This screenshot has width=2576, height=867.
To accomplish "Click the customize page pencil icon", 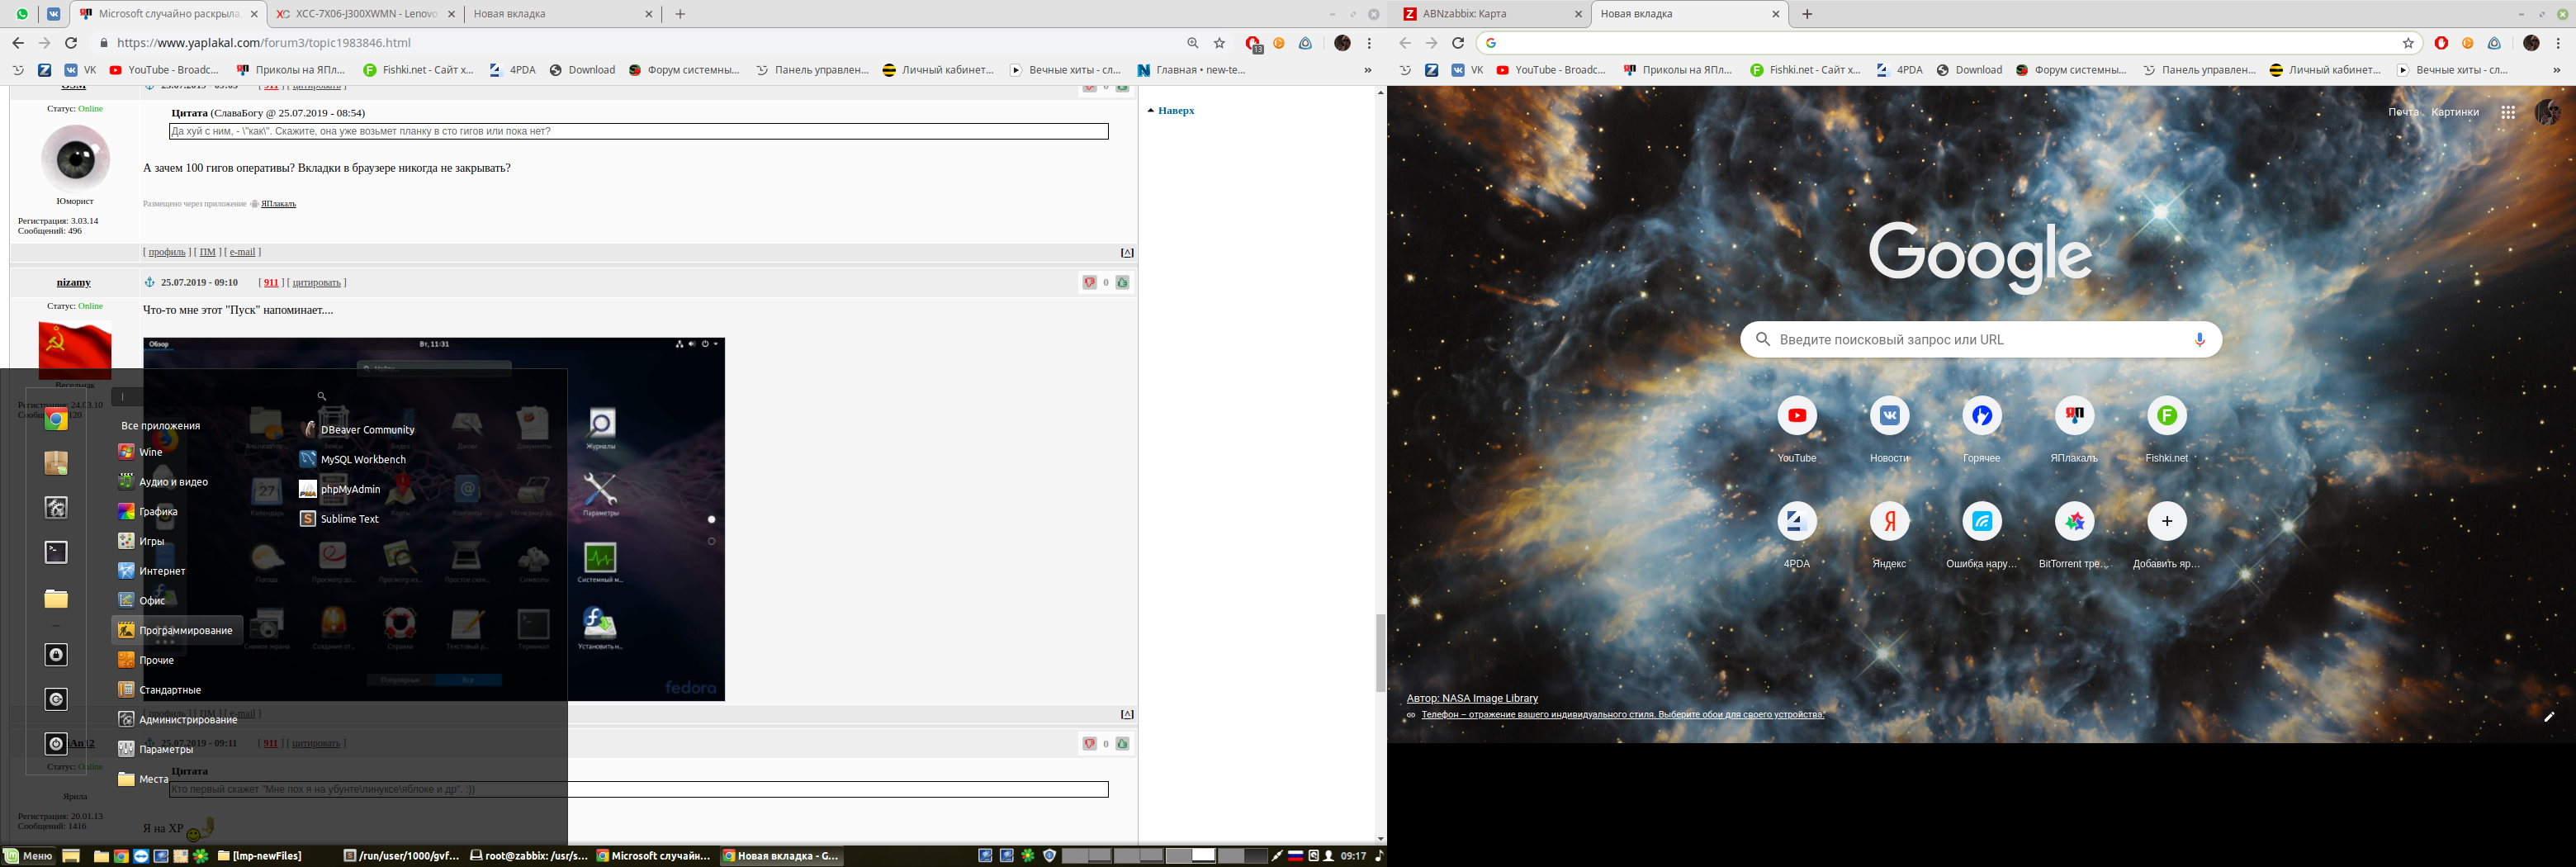I will tap(2548, 717).
